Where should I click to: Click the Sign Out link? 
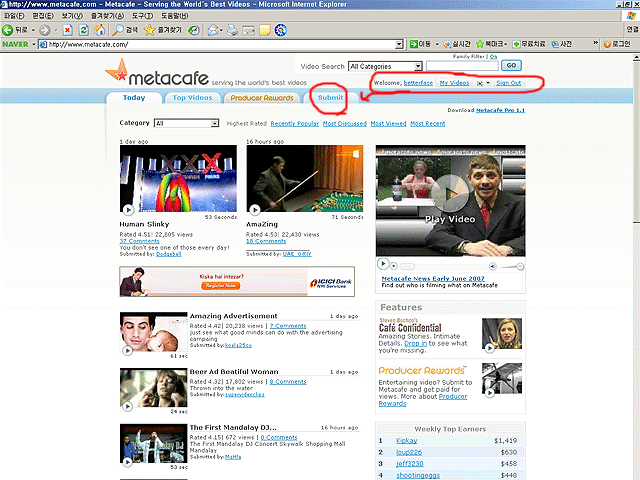click(x=508, y=83)
